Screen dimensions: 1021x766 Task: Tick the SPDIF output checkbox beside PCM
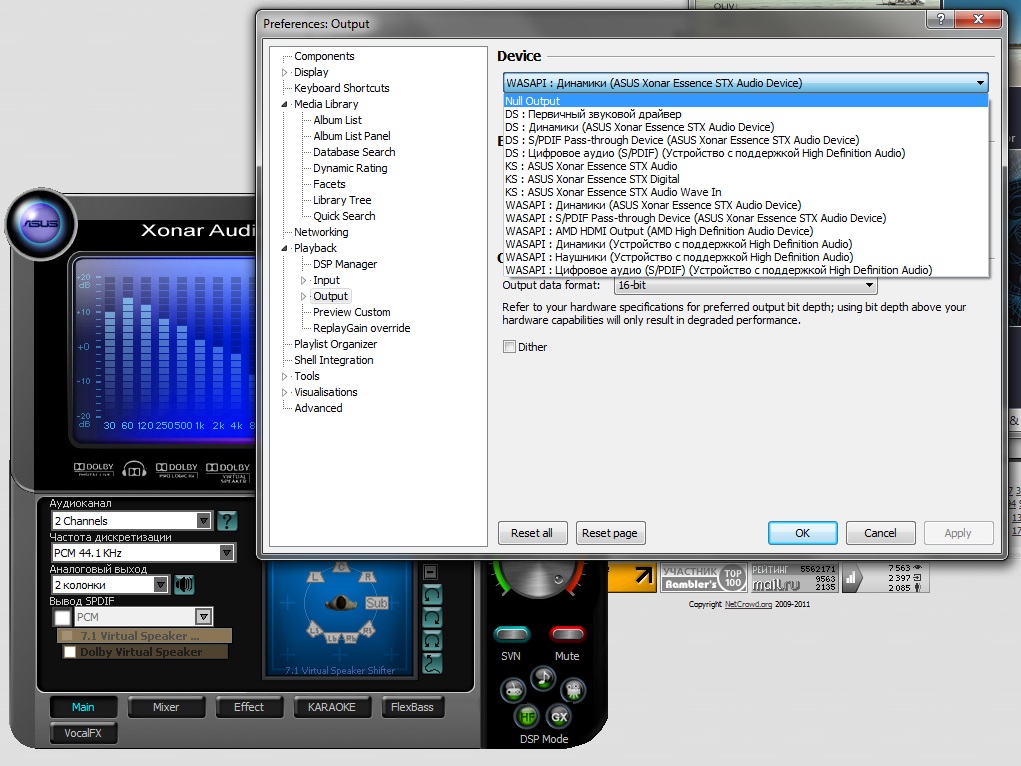(x=63, y=617)
